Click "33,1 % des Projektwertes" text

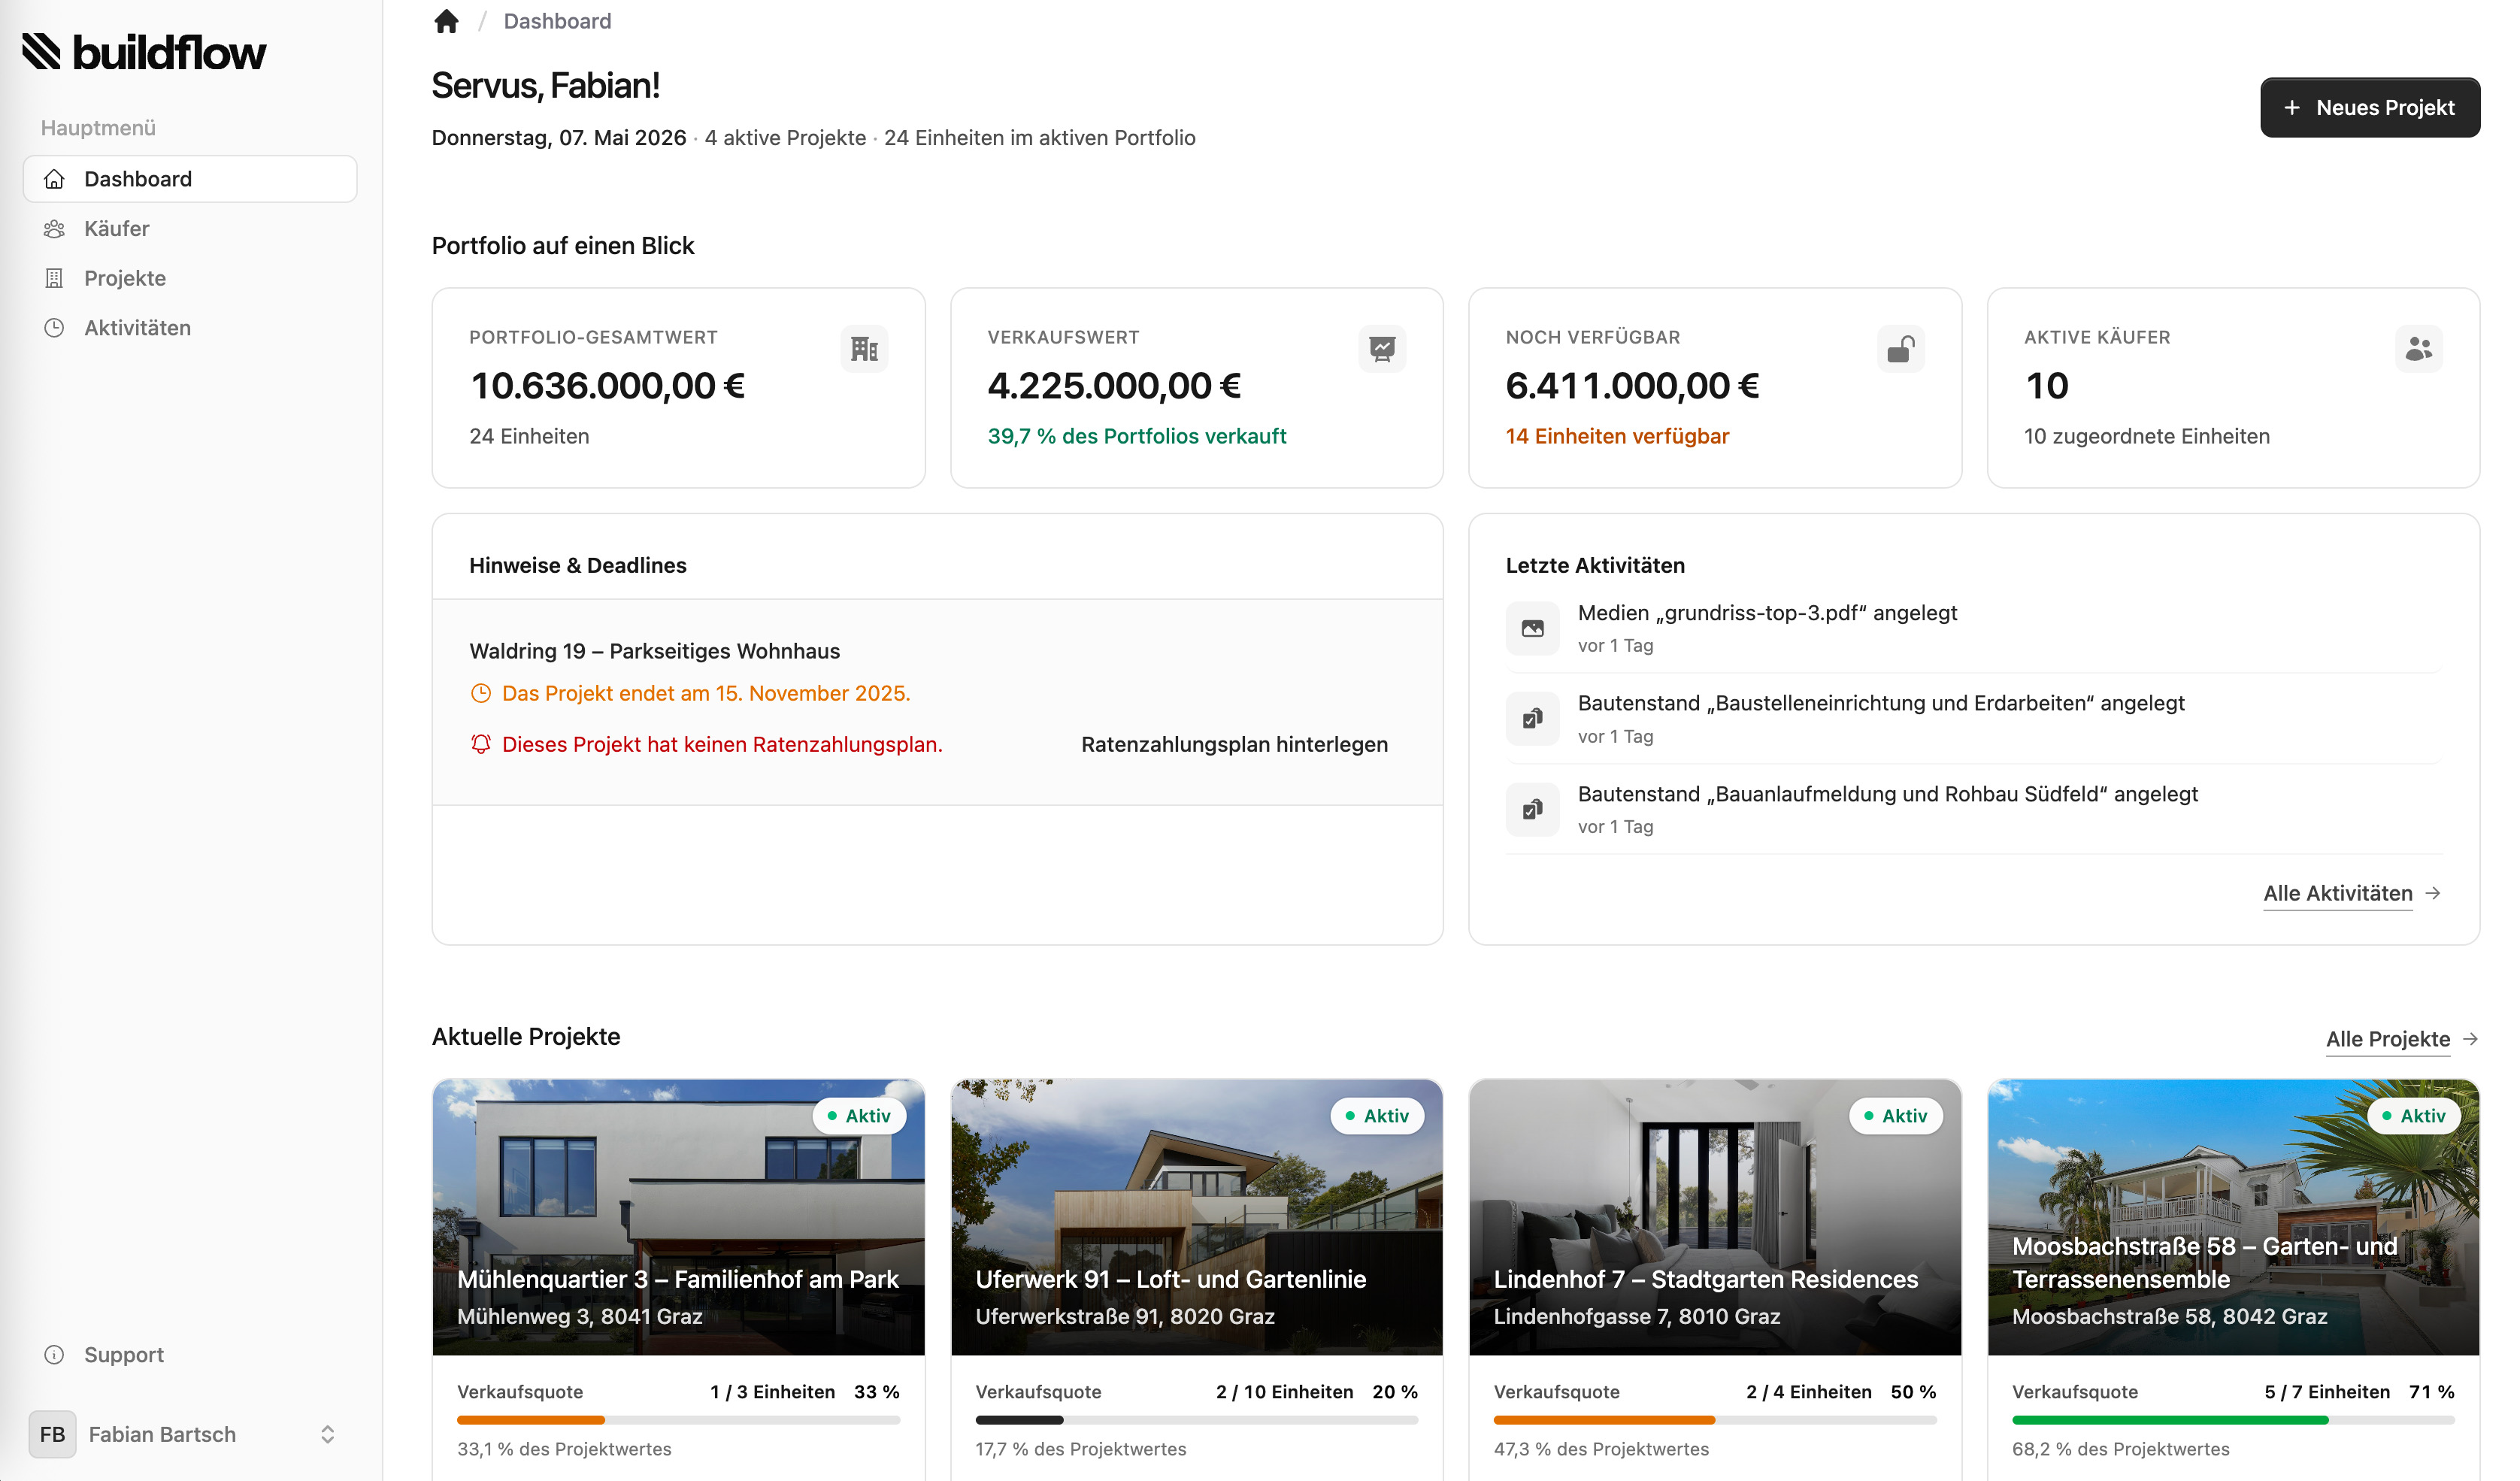(x=564, y=1449)
